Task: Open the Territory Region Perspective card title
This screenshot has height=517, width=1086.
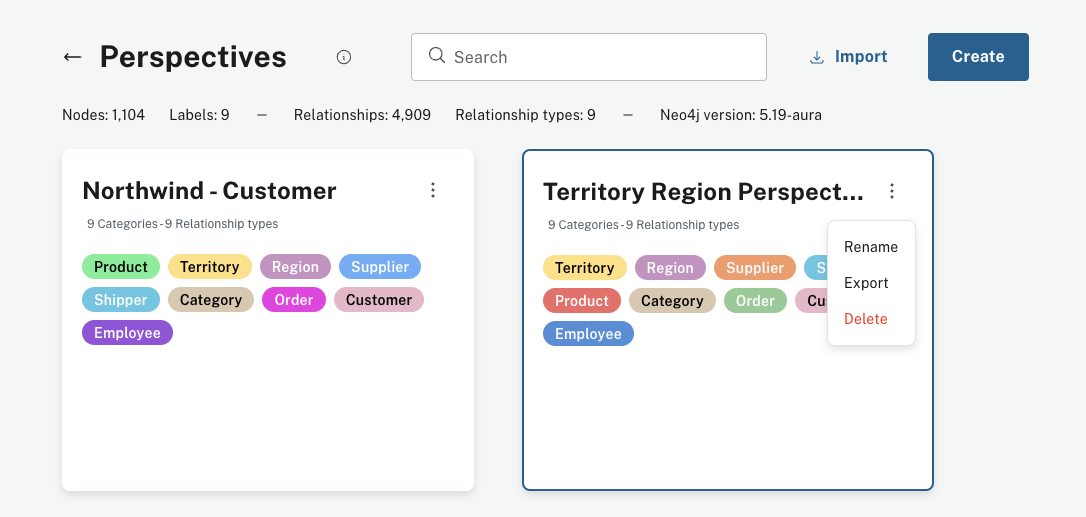Action: (x=702, y=192)
